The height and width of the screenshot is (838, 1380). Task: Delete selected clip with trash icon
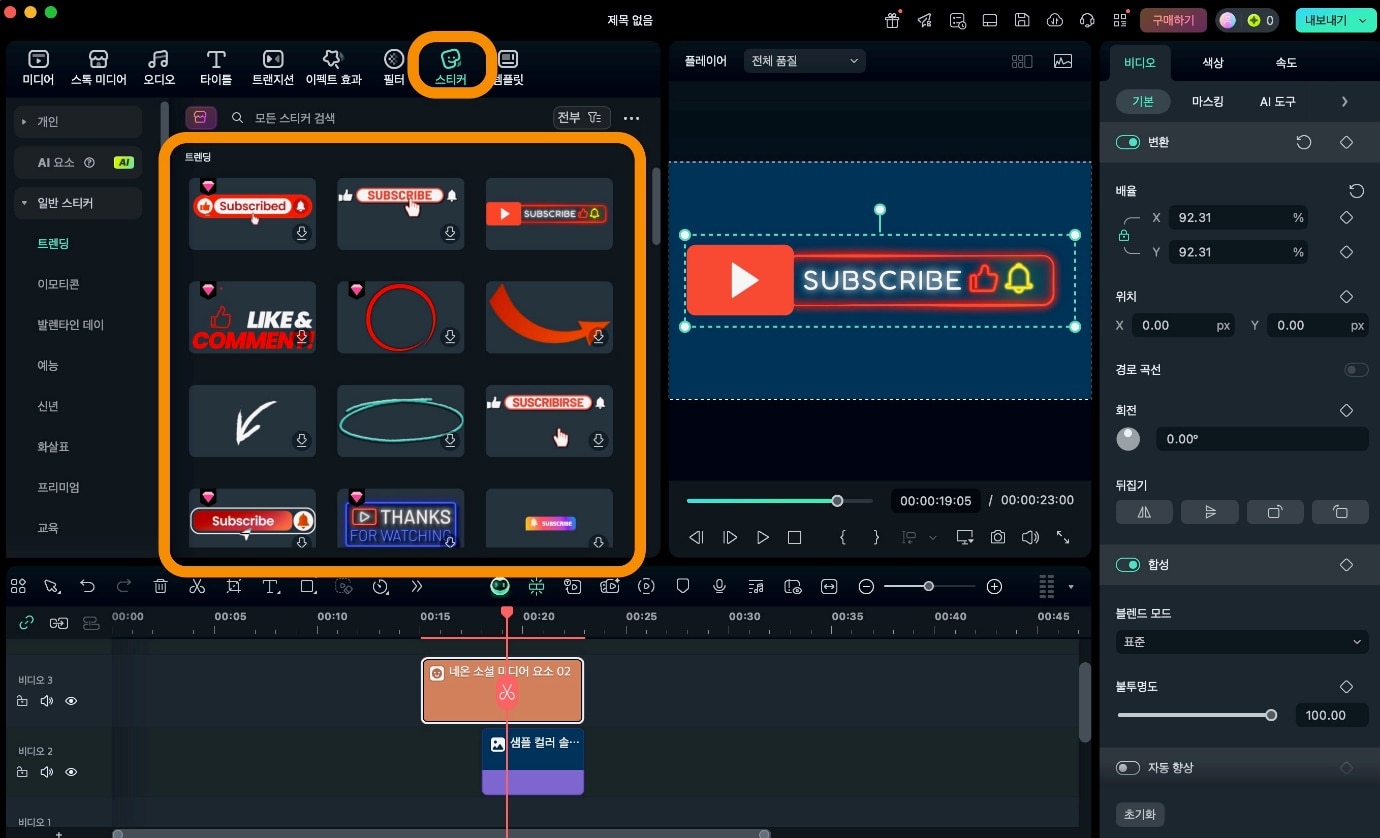coord(160,586)
